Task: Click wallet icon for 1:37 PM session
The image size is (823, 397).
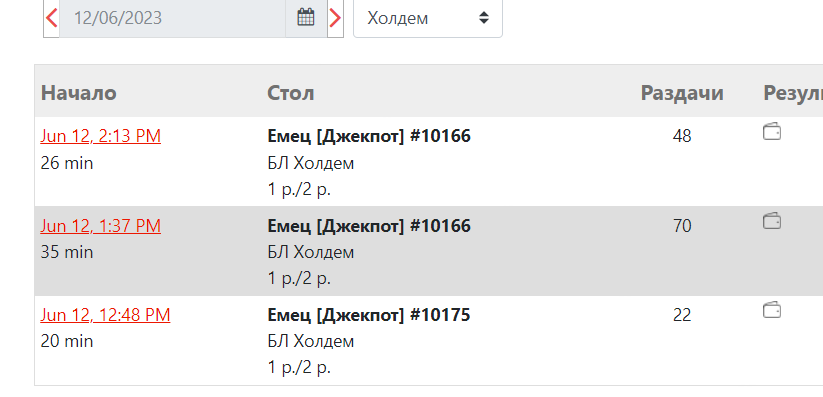Action: [772, 221]
